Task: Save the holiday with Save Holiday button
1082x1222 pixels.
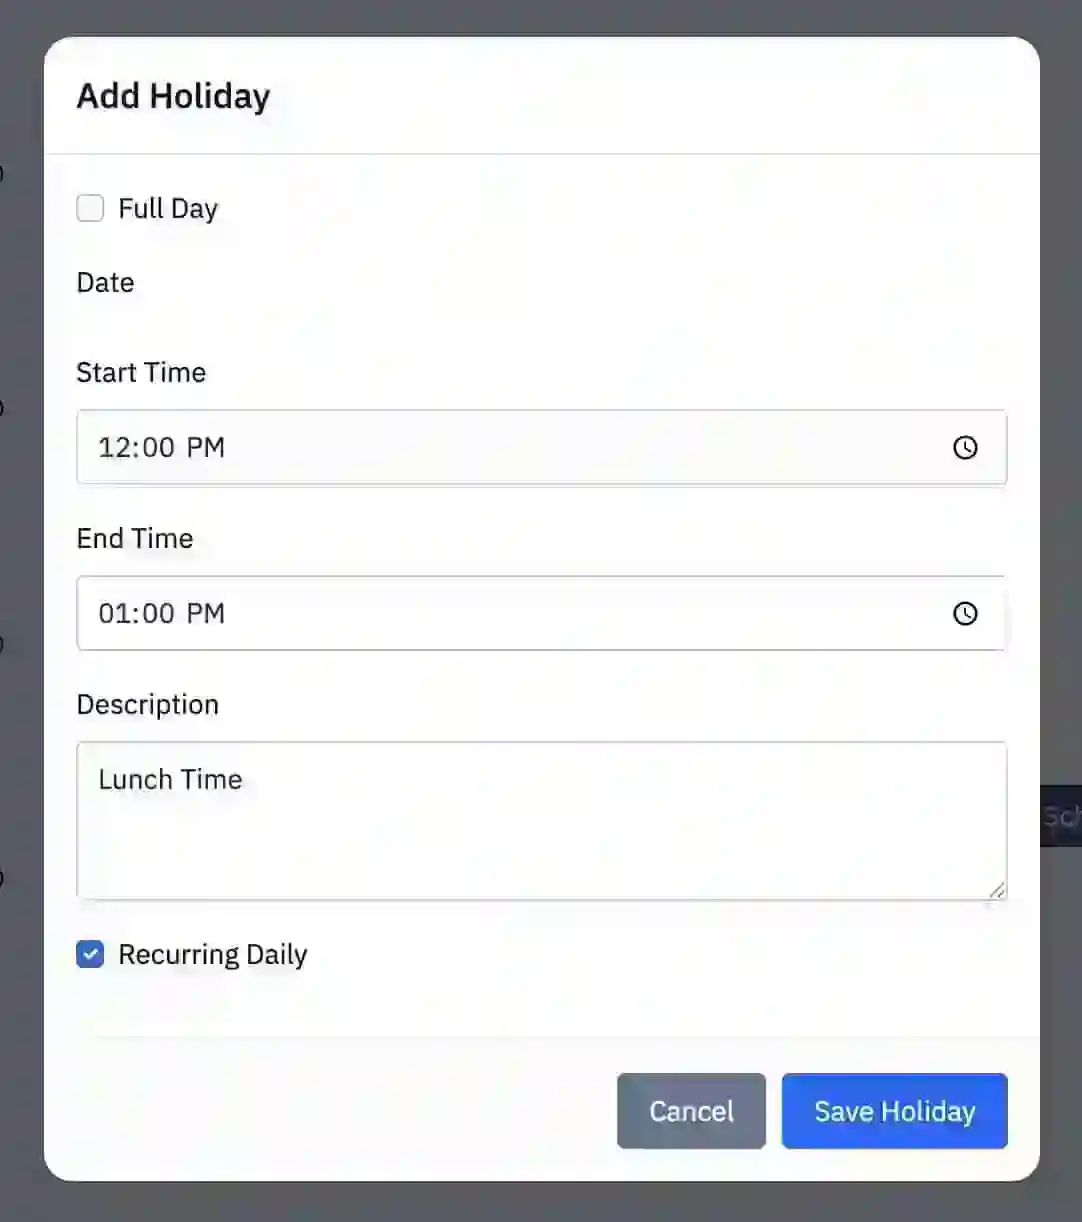Action: point(894,1111)
